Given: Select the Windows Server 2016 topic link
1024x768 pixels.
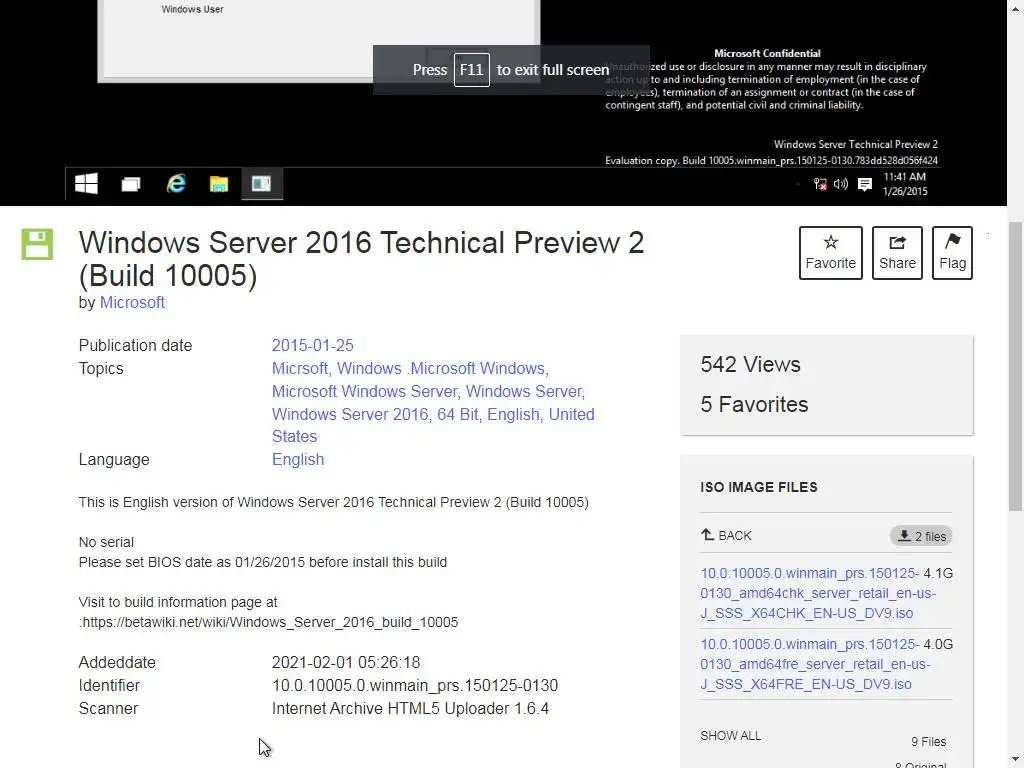Looking at the screenshot, I should coord(350,414).
